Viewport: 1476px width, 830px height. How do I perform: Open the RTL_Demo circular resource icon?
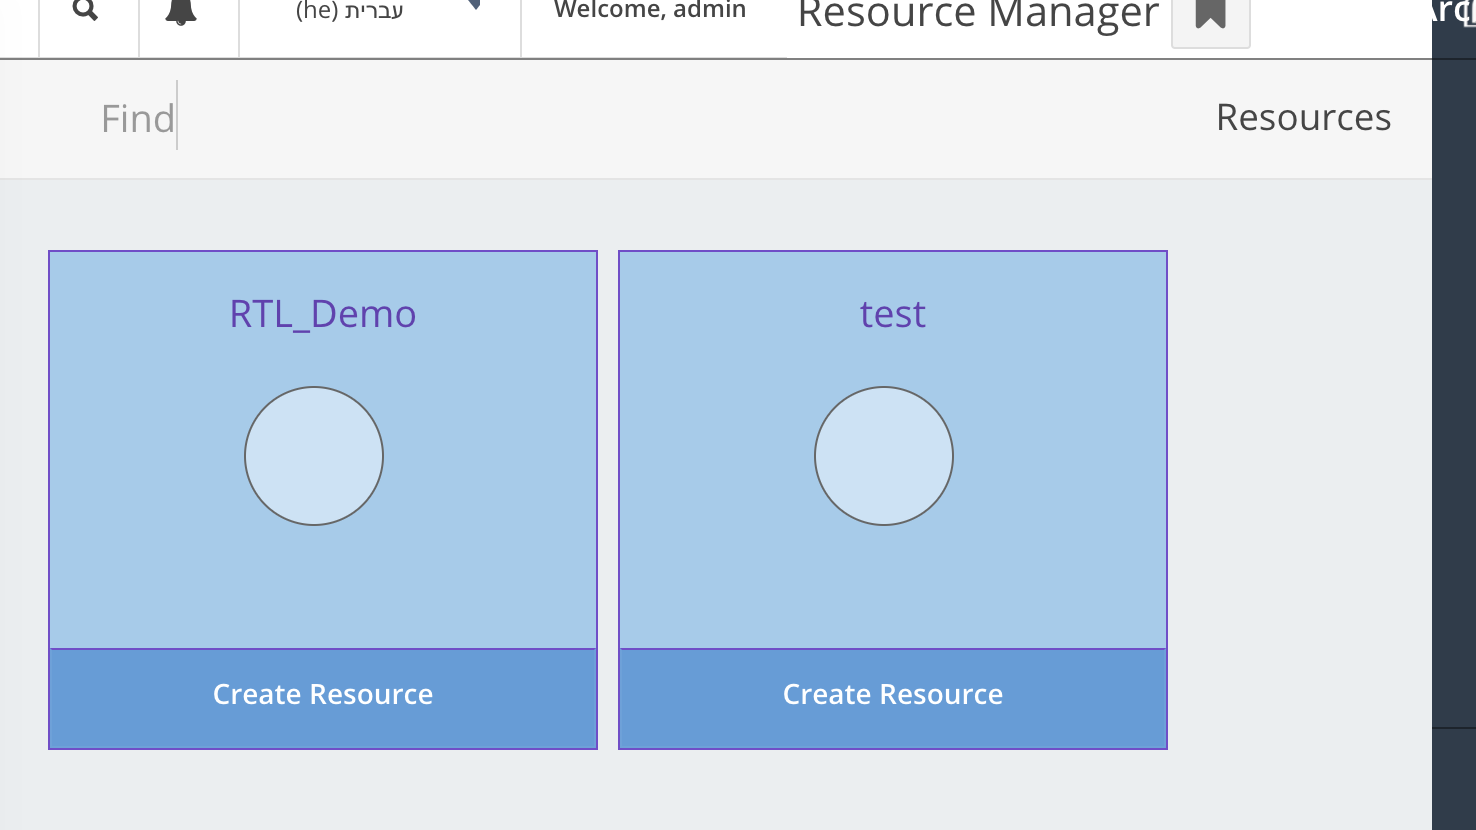click(x=313, y=456)
